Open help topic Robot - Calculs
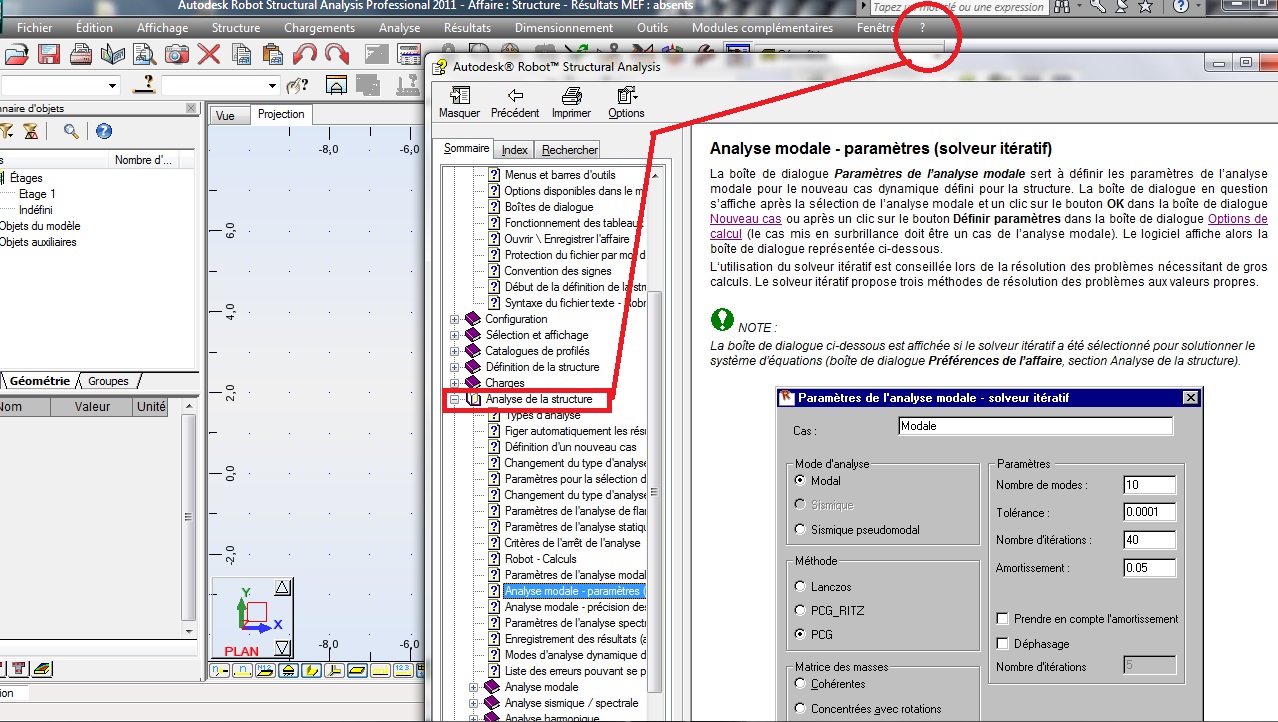1278x722 pixels. [x=540, y=559]
